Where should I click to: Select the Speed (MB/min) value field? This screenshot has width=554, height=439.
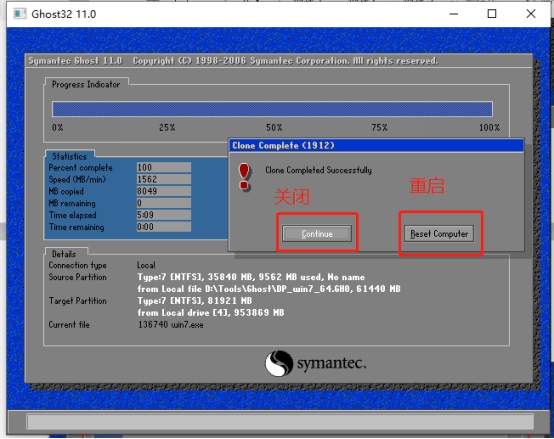point(164,179)
